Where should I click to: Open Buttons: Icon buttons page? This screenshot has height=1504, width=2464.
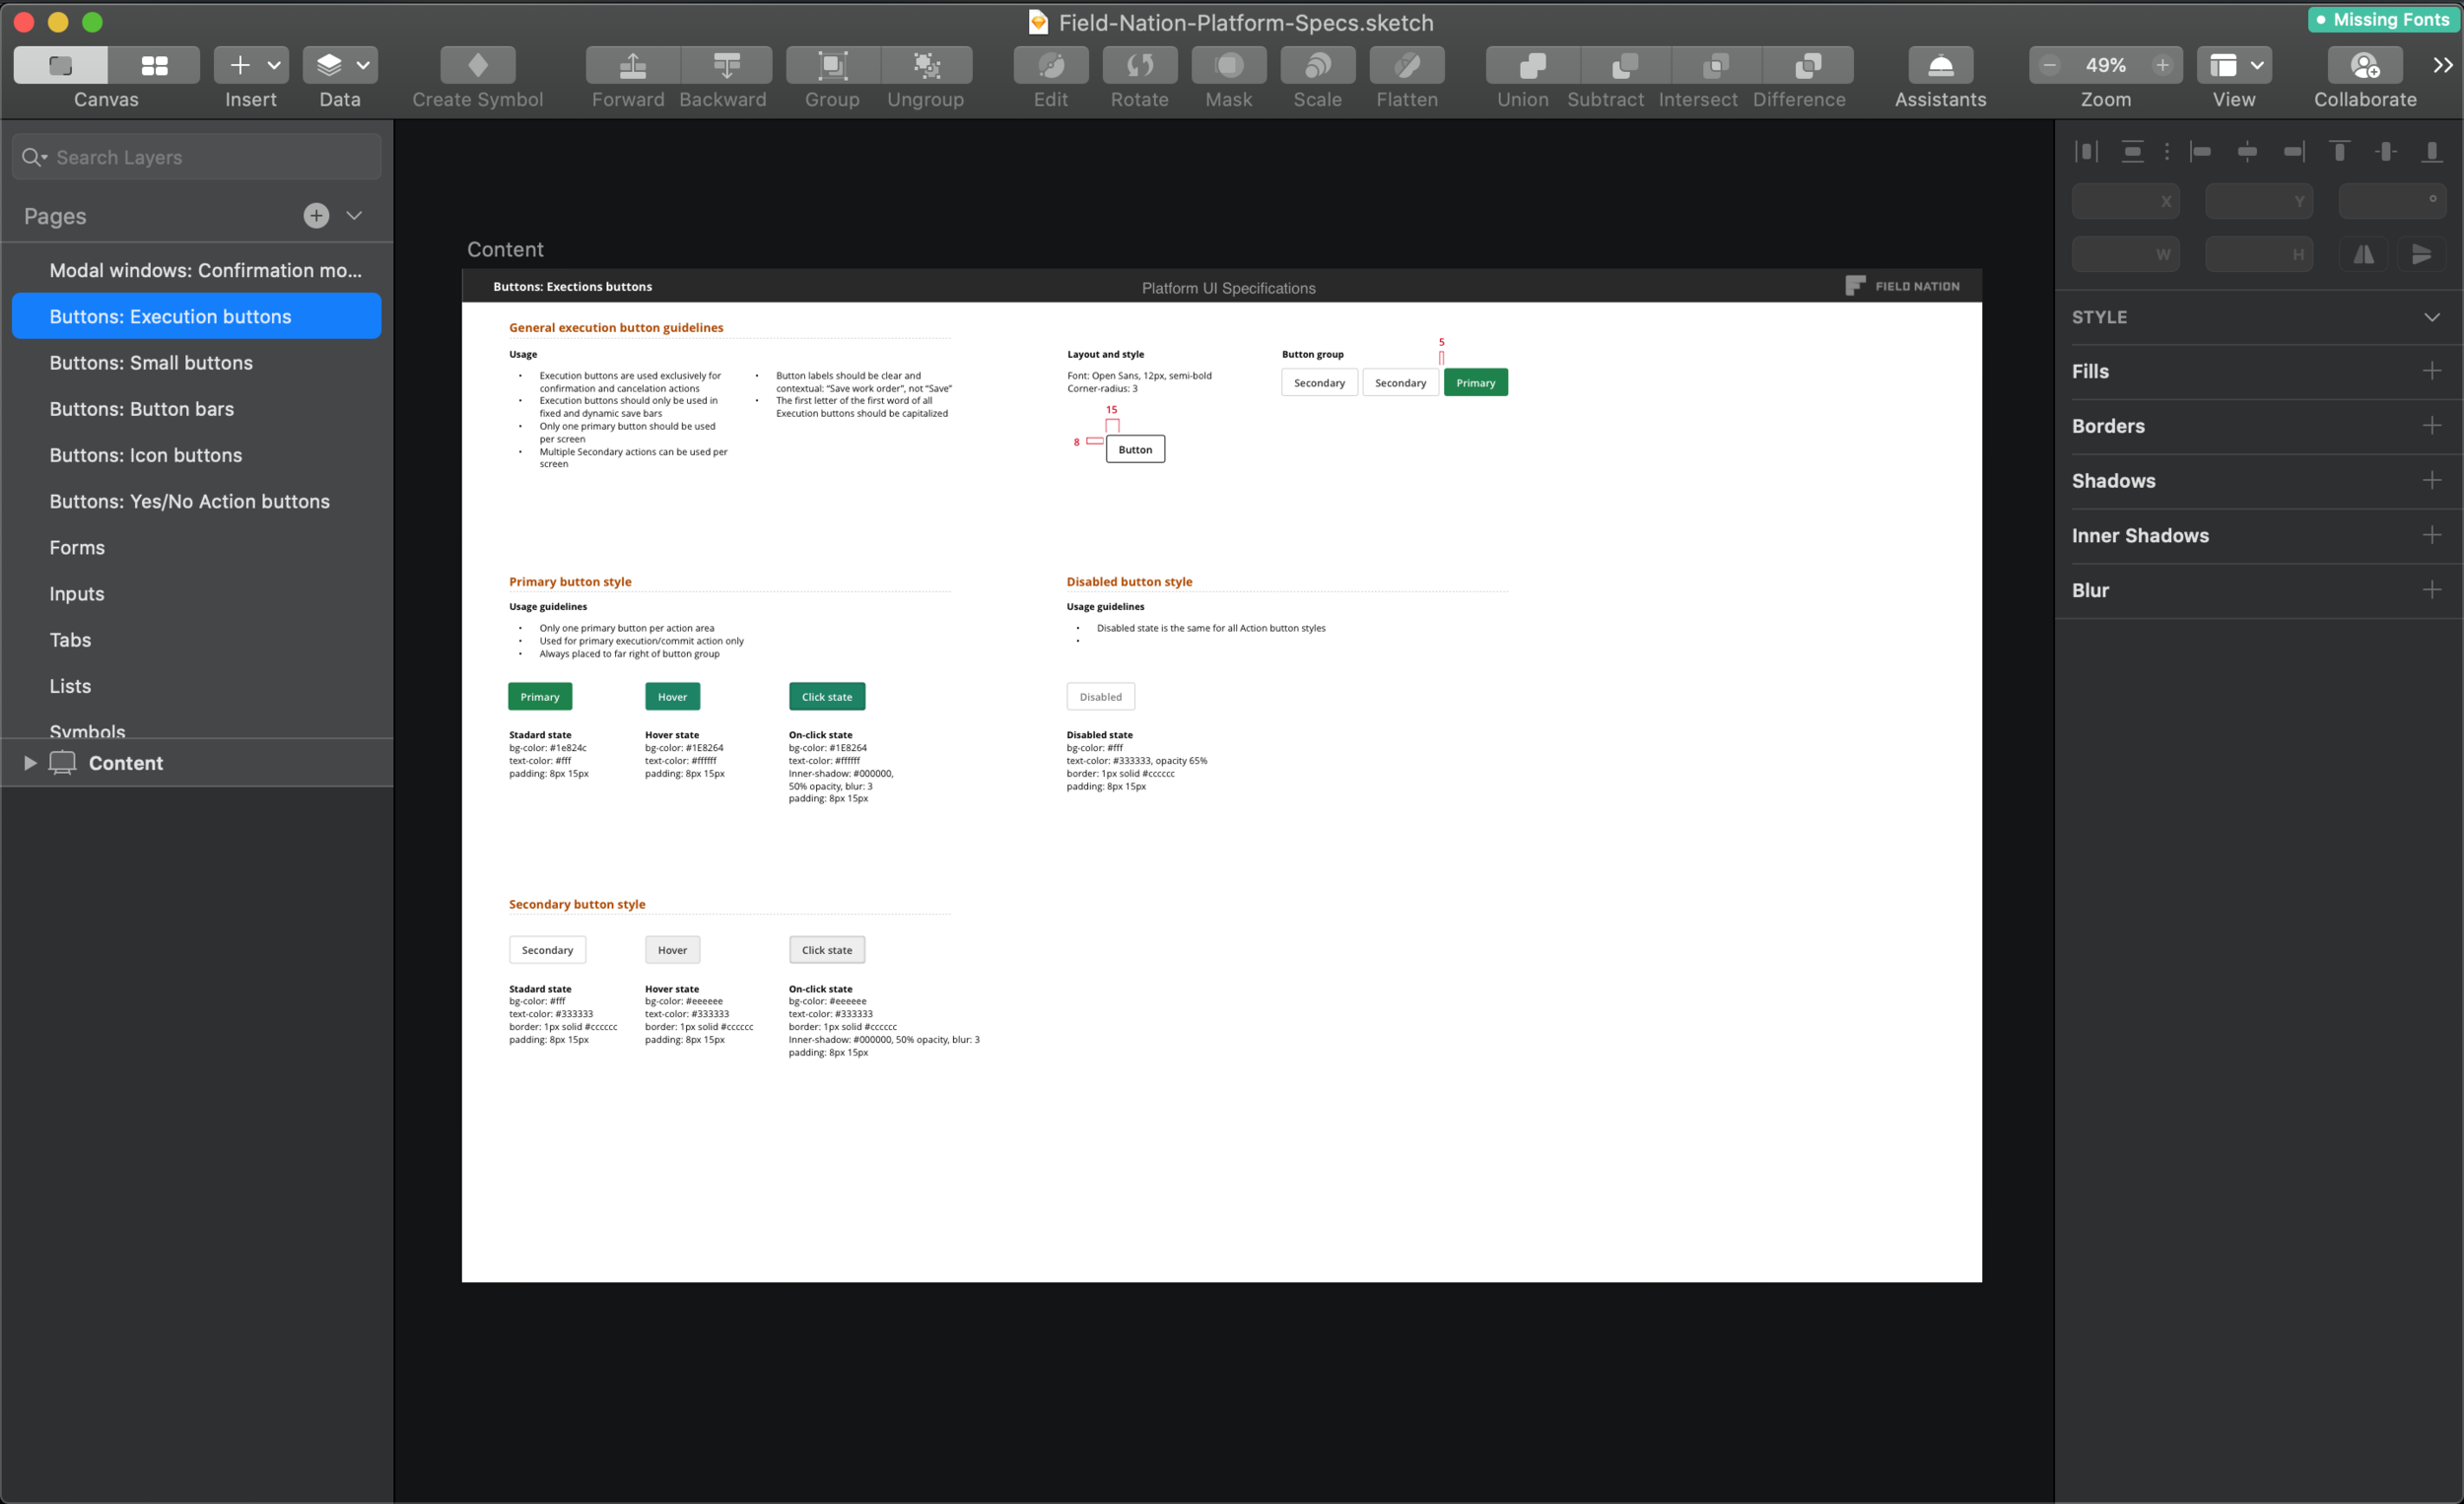point(197,455)
